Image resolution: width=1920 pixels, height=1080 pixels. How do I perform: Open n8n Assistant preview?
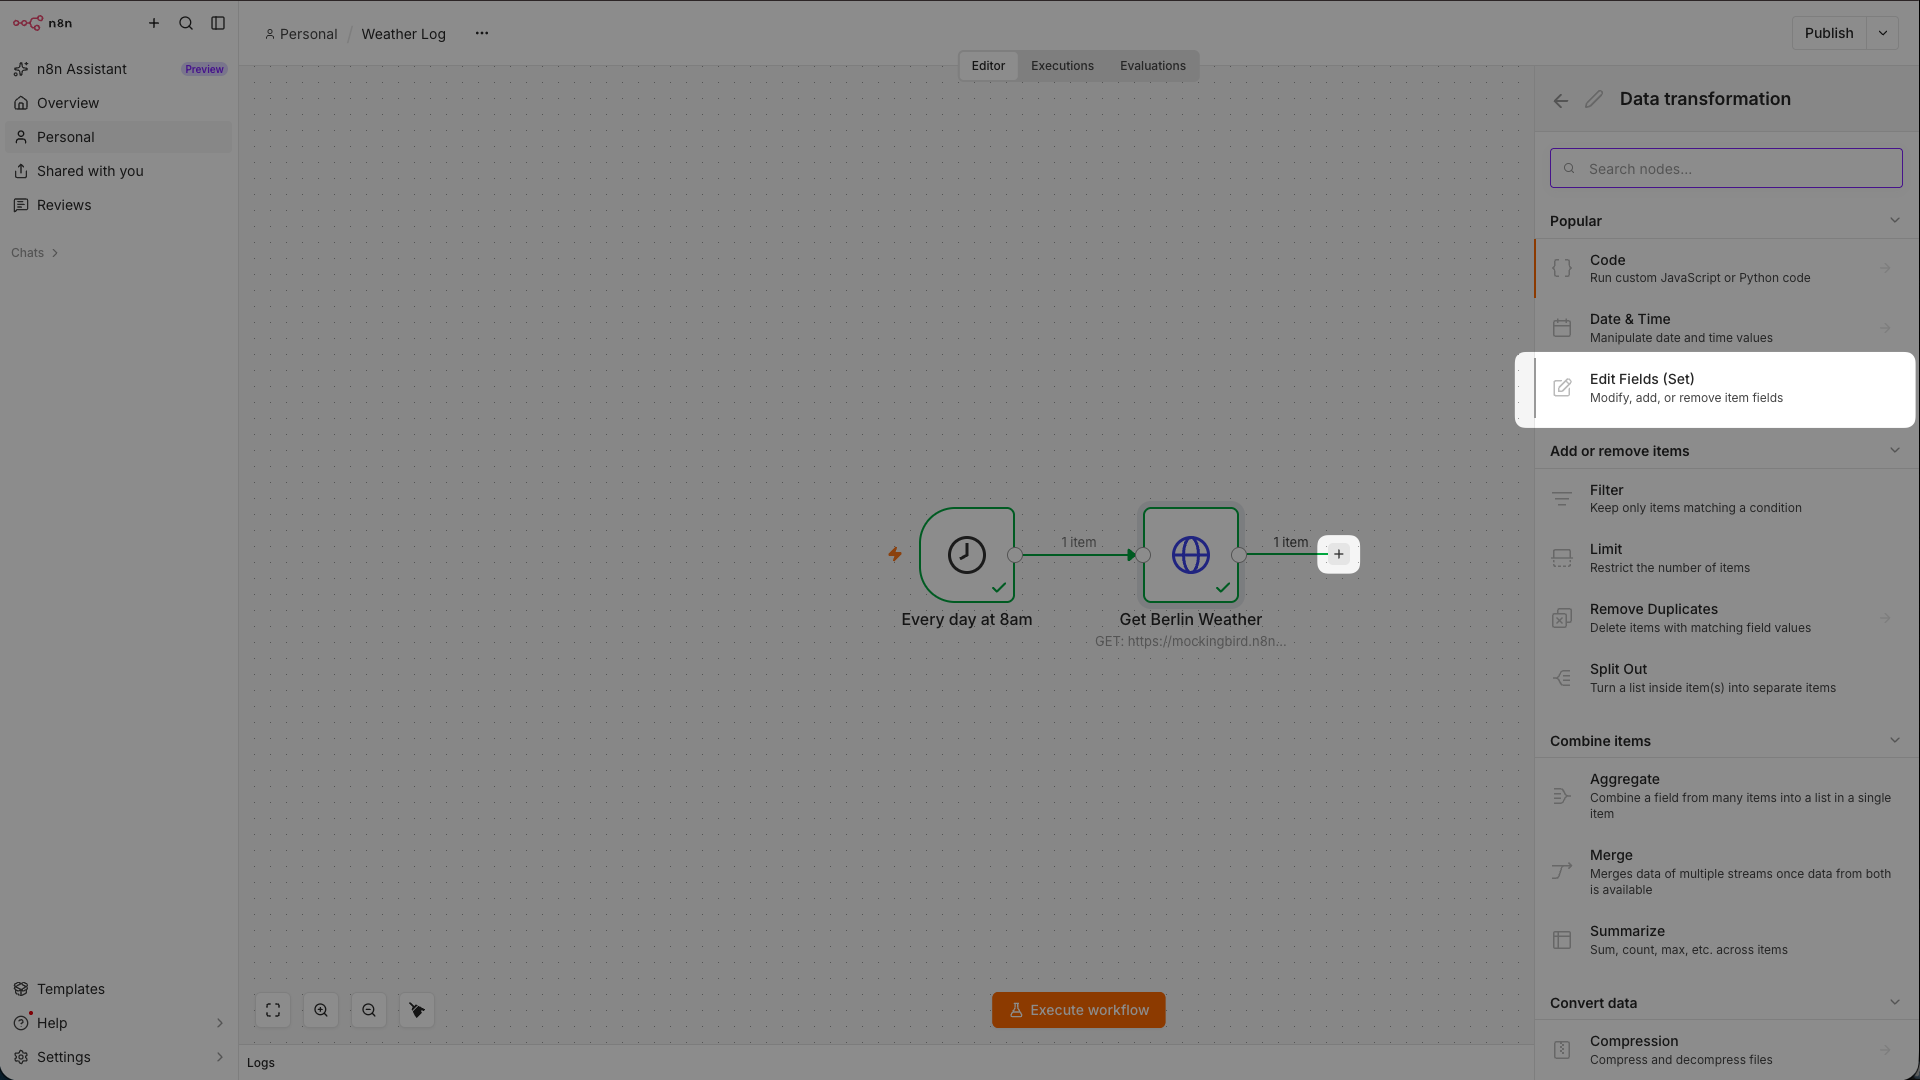pos(118,69)
